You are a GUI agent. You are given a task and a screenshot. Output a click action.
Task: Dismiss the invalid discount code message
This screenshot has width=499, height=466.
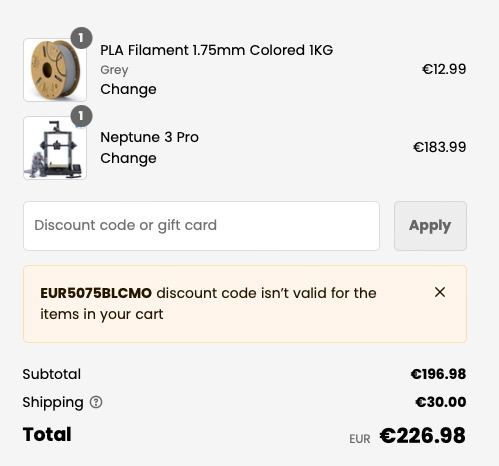[x=440, y=292]
